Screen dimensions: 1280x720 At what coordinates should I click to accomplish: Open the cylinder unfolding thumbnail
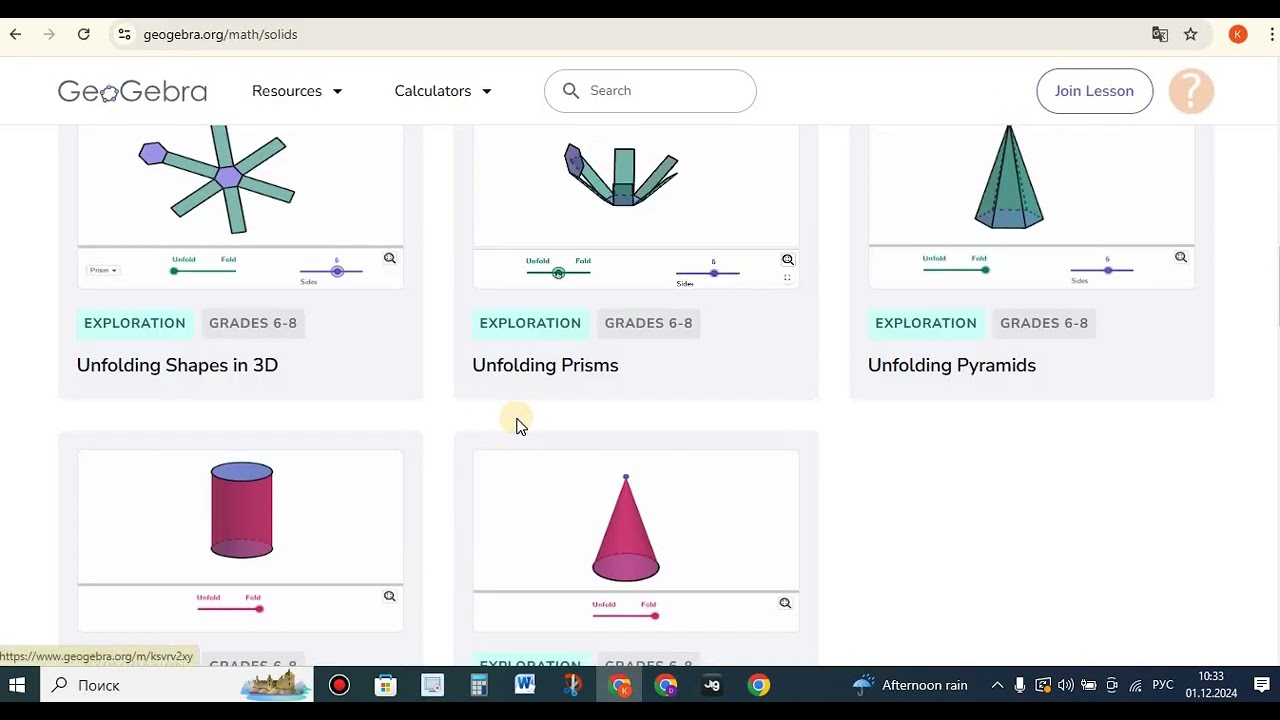pos(241,540)
